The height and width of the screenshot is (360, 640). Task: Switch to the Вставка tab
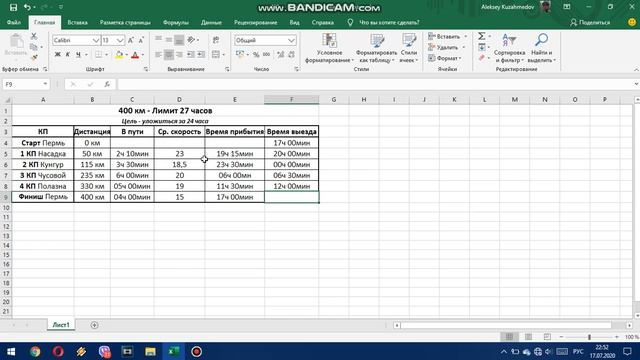78,22
